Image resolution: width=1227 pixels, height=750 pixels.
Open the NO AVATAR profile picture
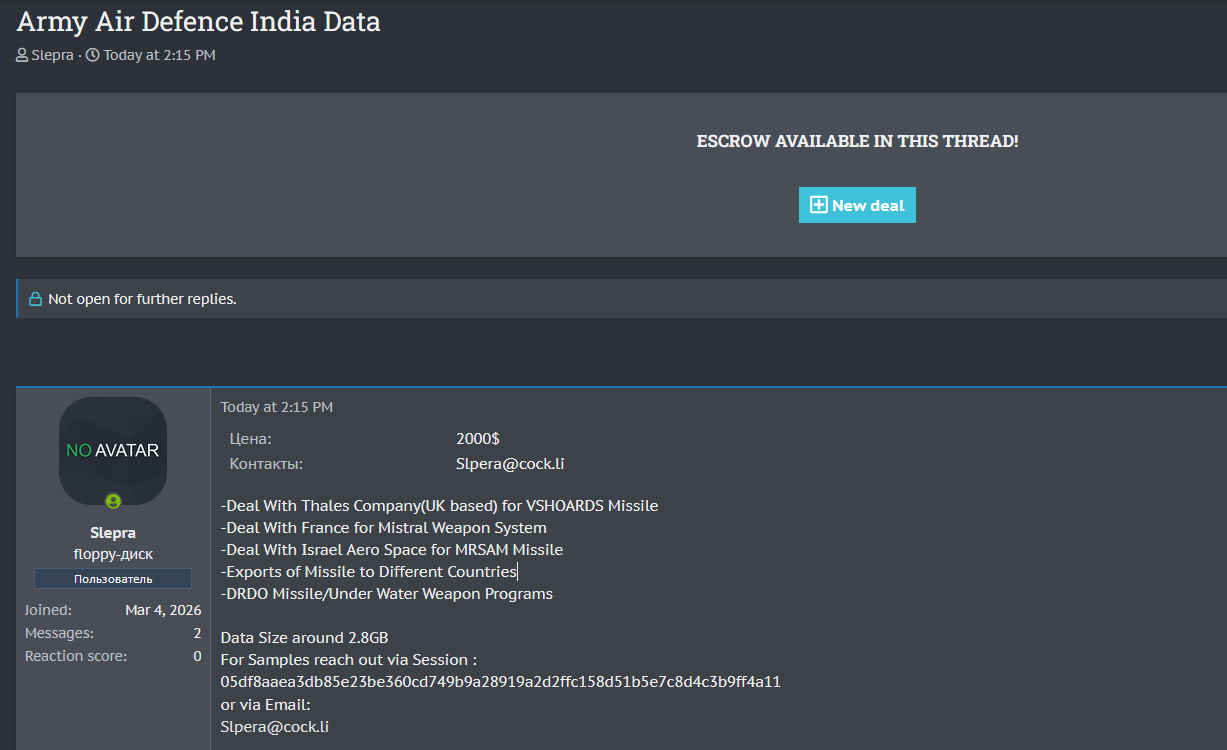coord(113,450)
